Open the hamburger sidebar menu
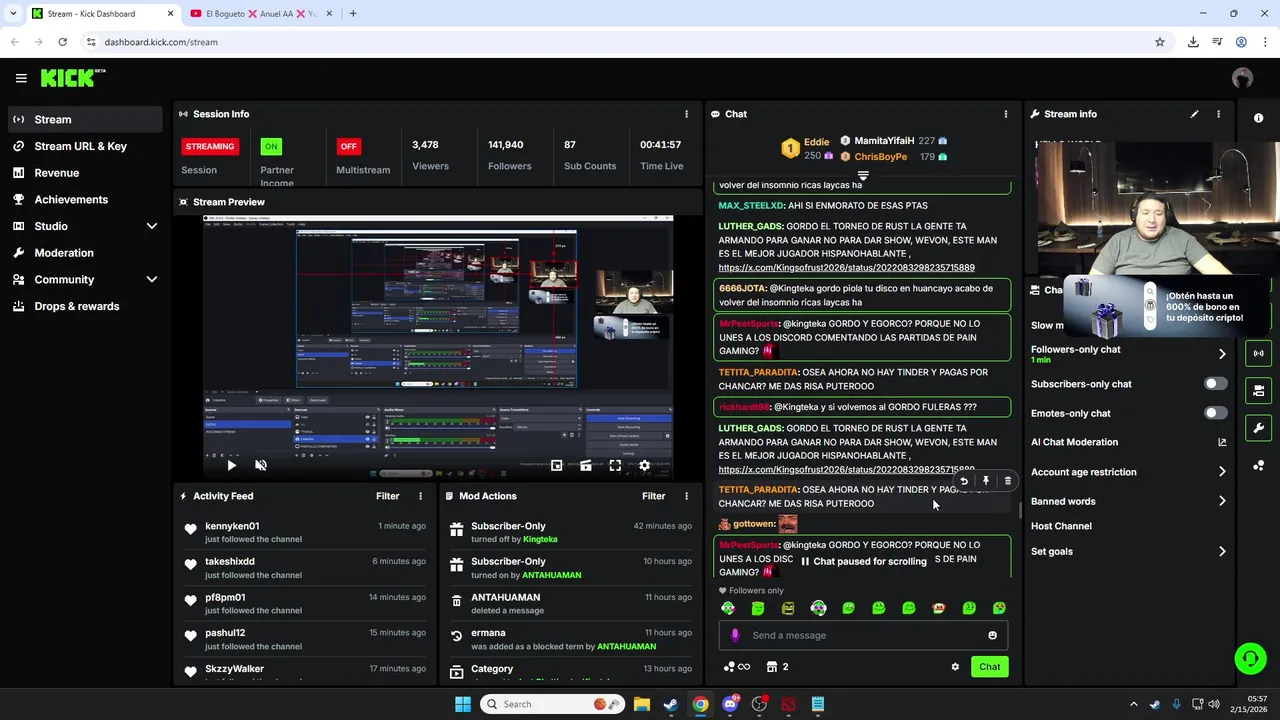This screenshot has width=1280, height=720. (x=21, y=78)
